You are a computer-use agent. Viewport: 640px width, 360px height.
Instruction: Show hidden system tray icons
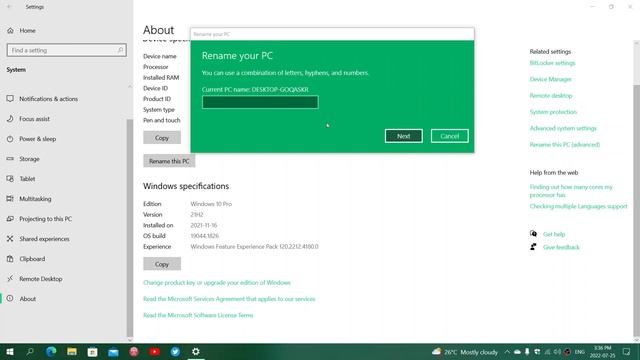[x=507, y=352]
